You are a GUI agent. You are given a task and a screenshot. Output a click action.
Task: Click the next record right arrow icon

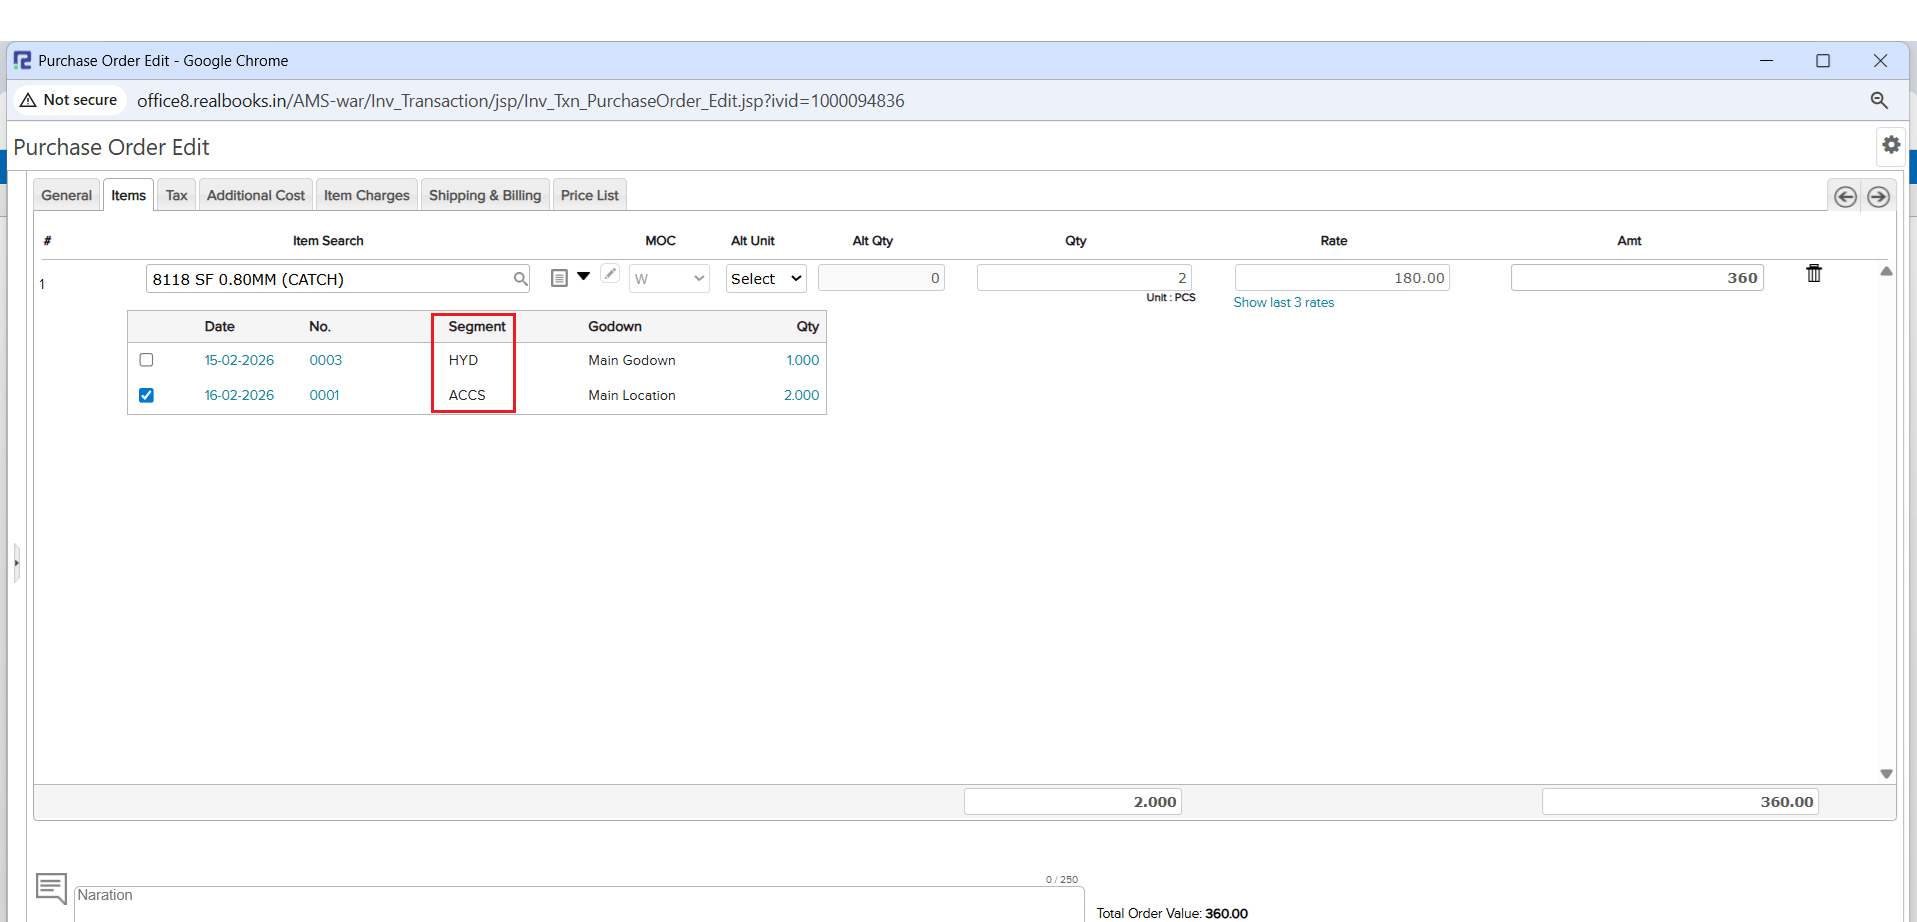point(1878,197)
